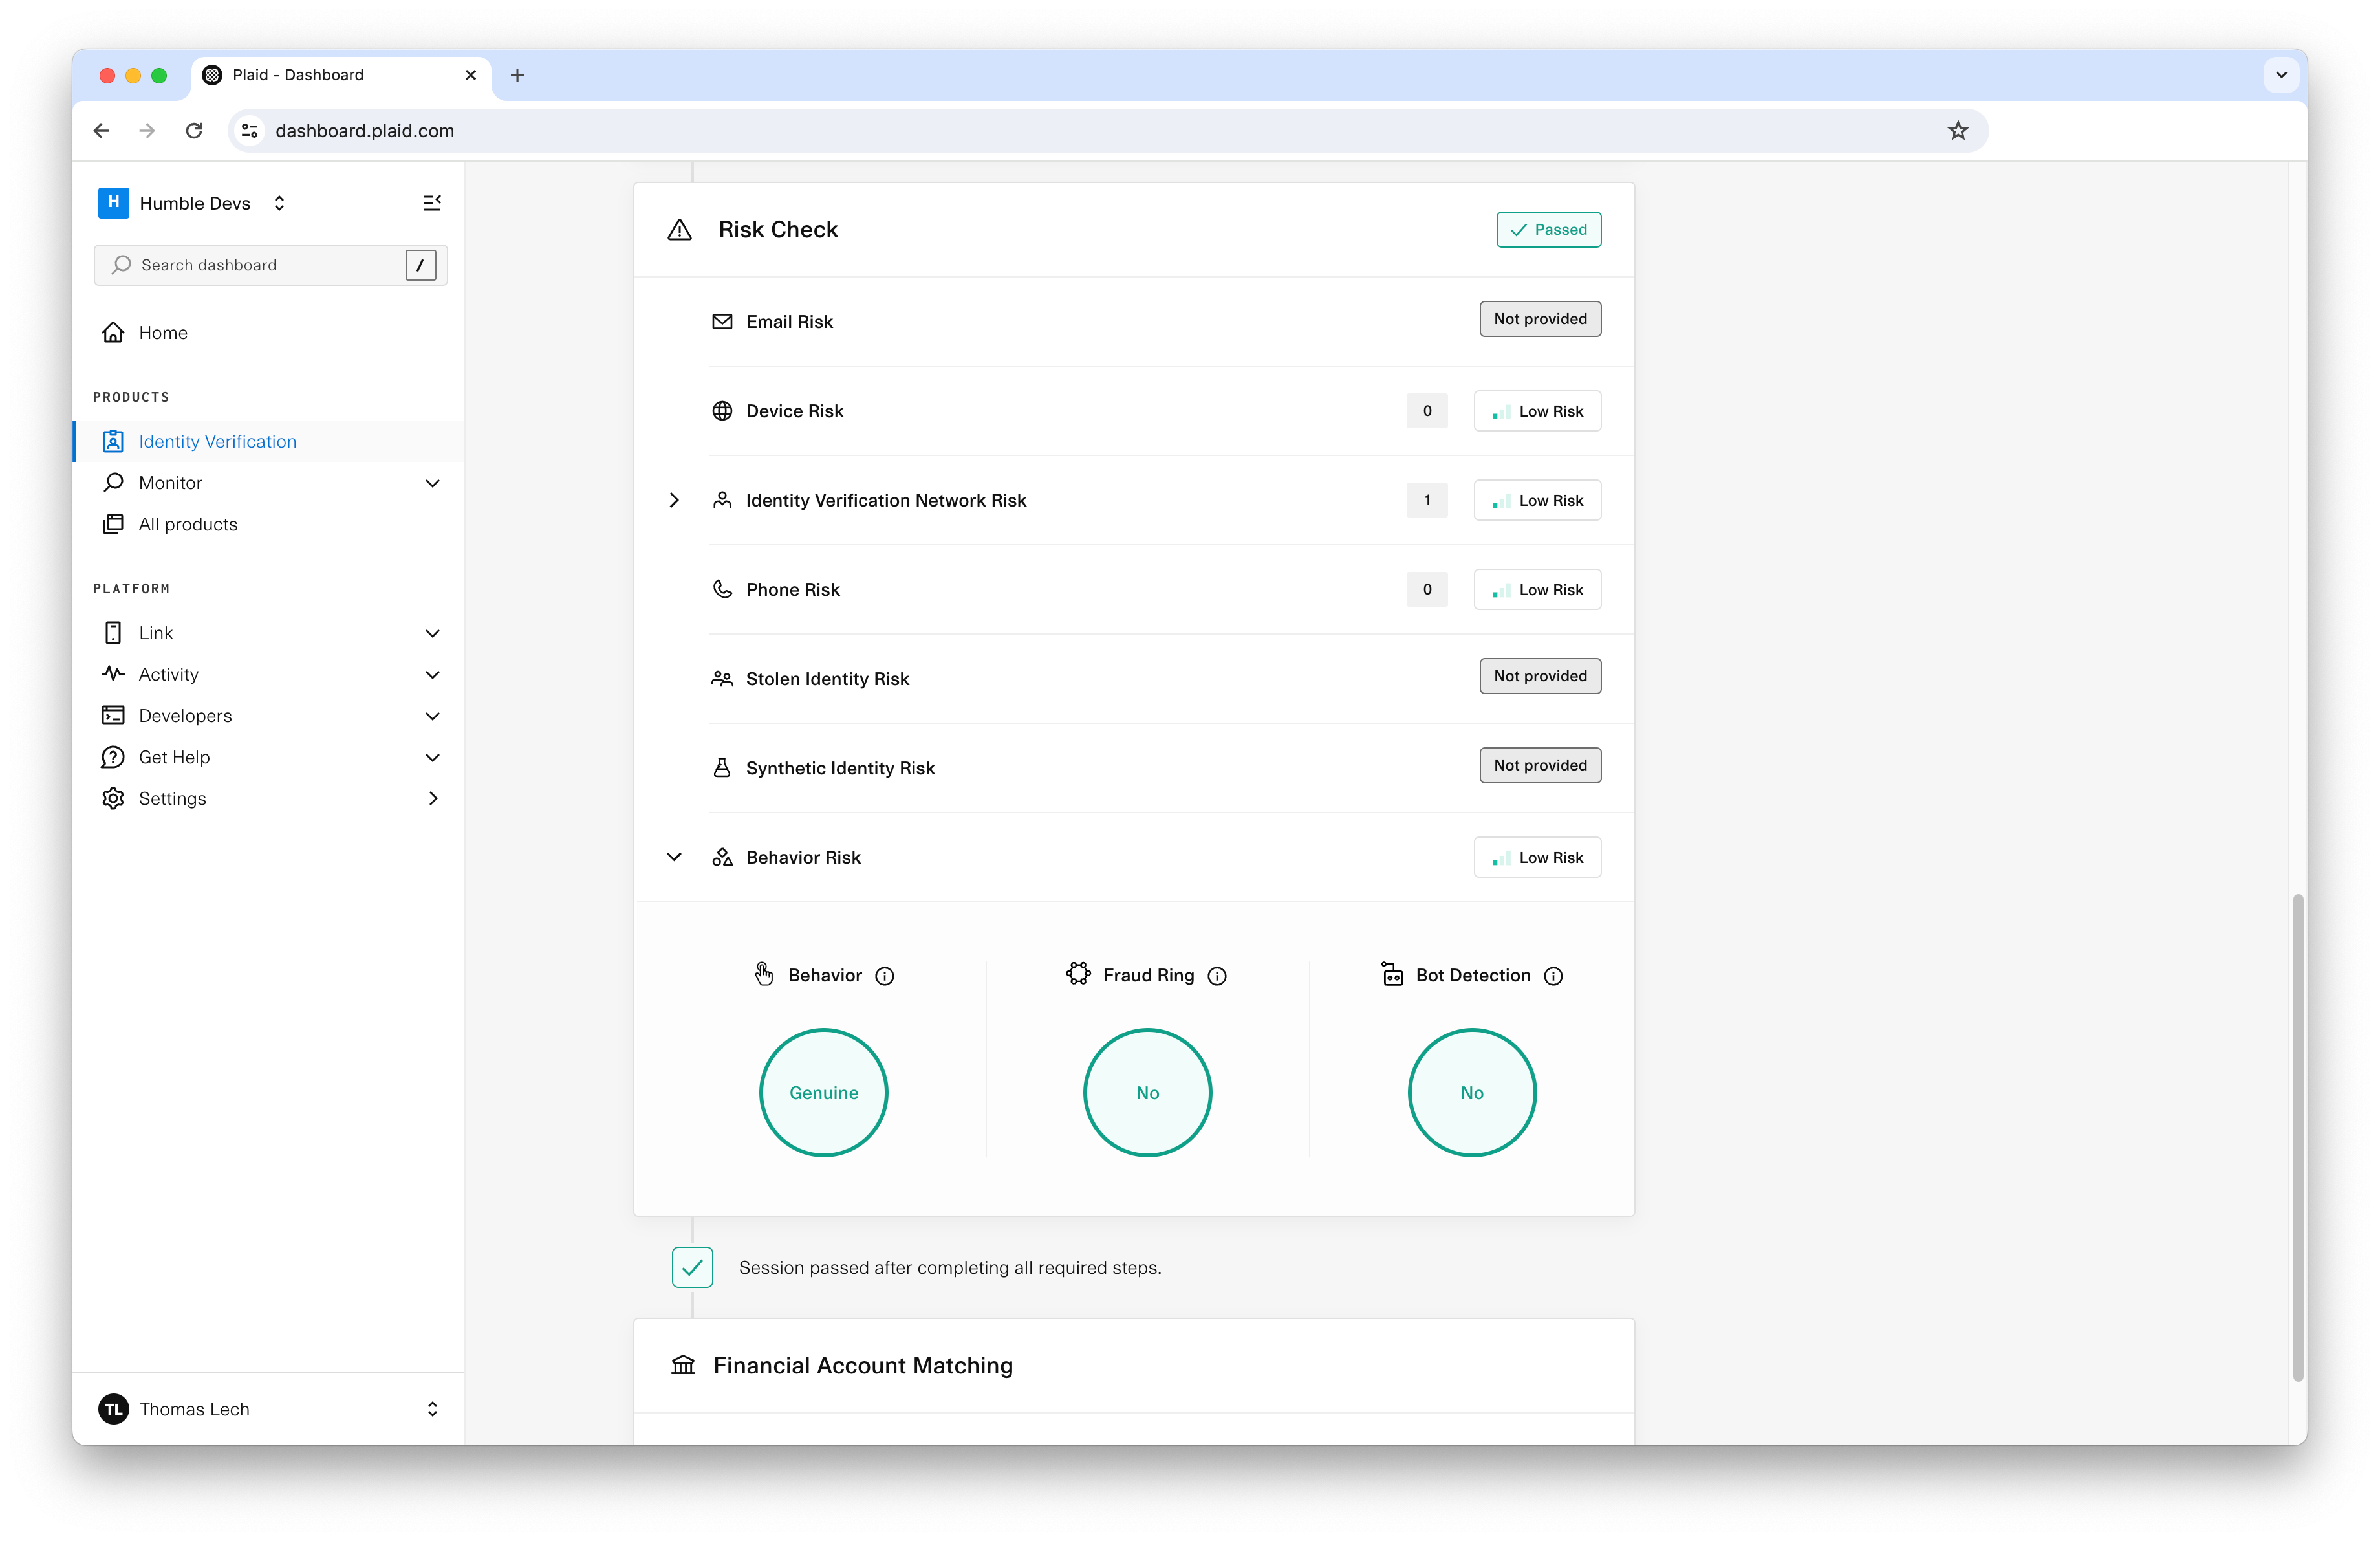The height and width of the screenshot is (1541, 2380).
Task: Click the Bot Detection robot icon
Action: click(1392, 975)
